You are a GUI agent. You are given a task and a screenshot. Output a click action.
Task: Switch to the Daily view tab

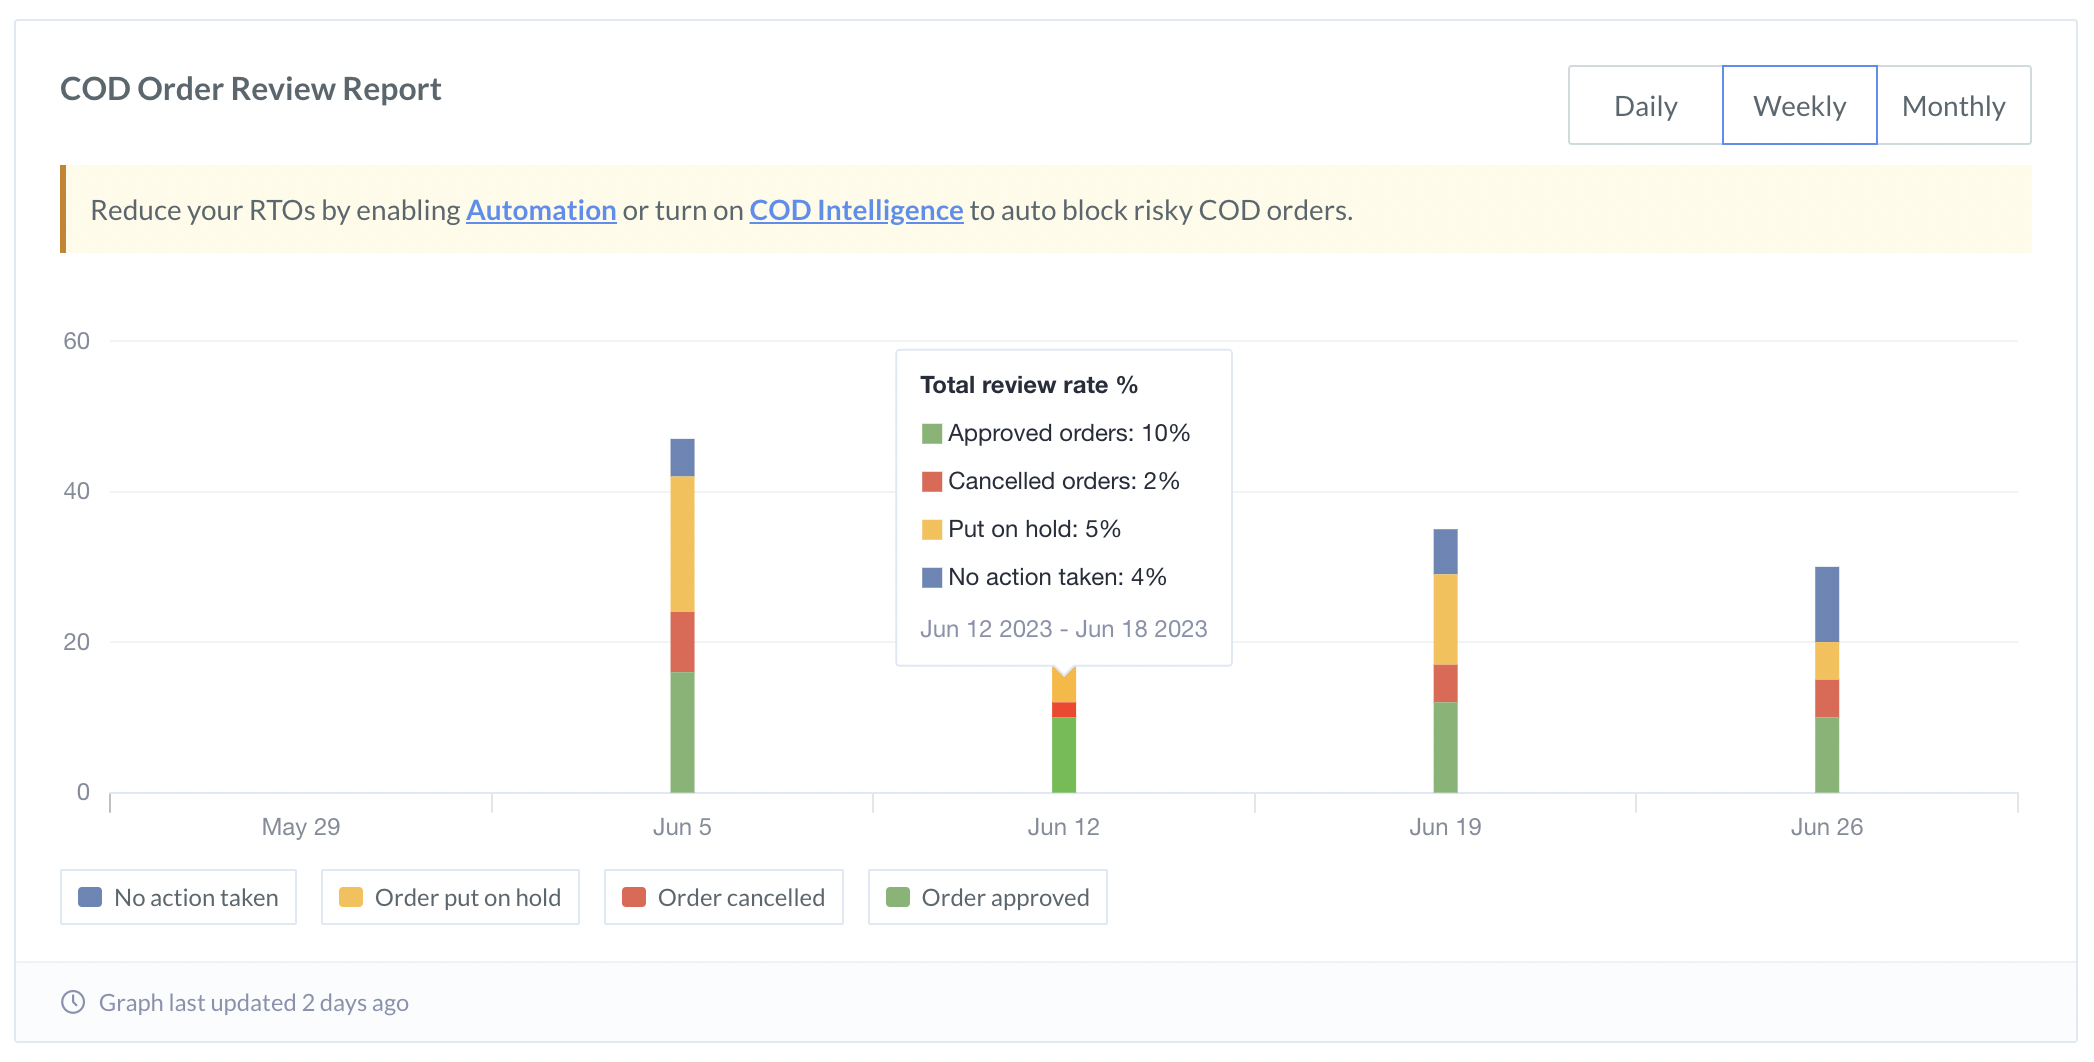pos(1645,105)
